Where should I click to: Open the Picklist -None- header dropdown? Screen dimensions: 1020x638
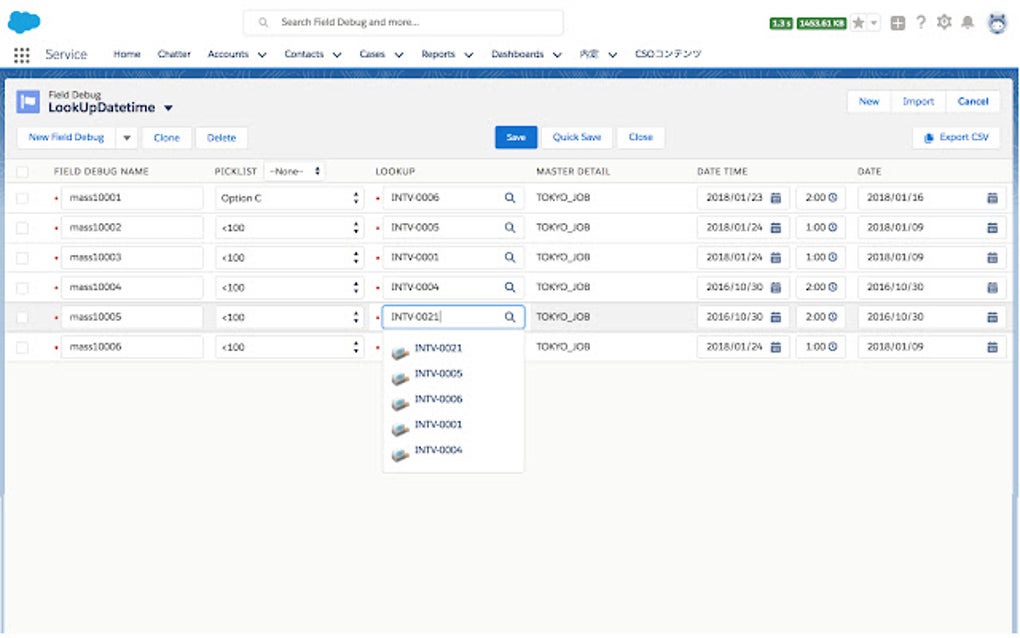(x=294, y=172)
